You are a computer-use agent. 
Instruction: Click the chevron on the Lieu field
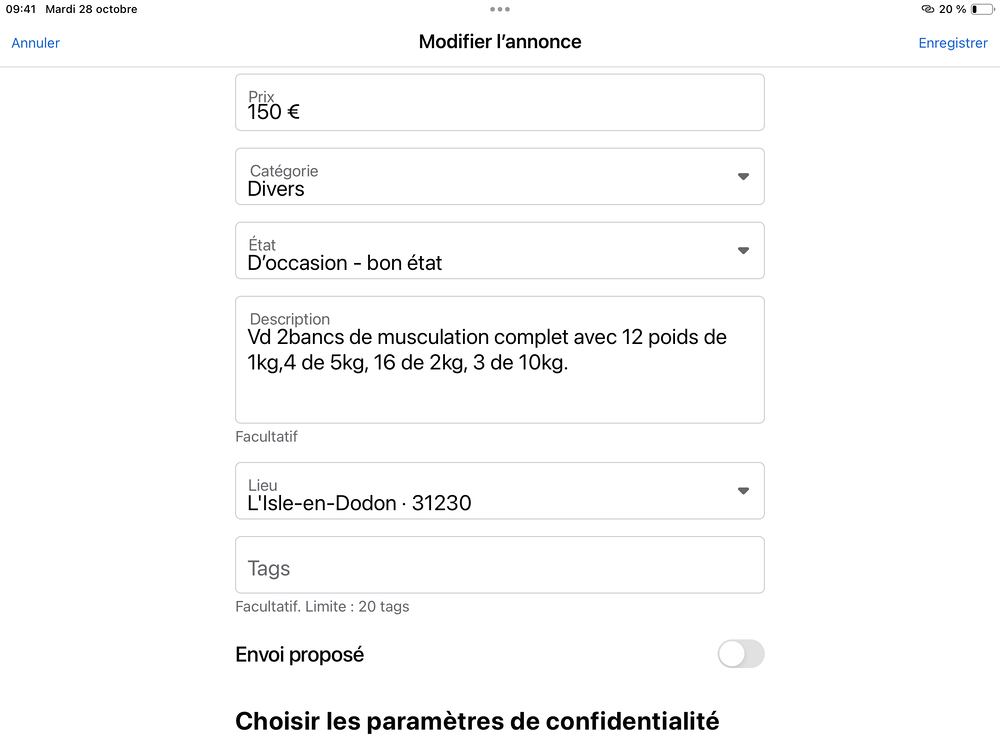(x=743, y=491)
